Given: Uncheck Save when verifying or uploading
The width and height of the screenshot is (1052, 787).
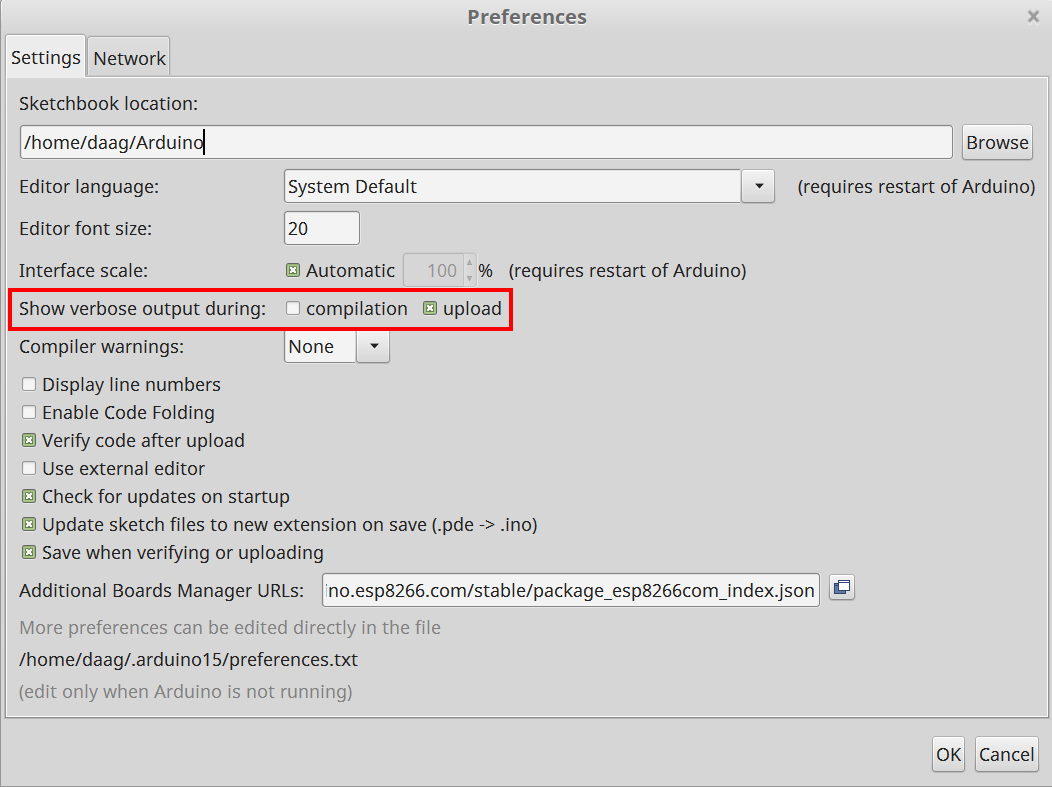Looking at the screenshot, I should pos(29,553).
